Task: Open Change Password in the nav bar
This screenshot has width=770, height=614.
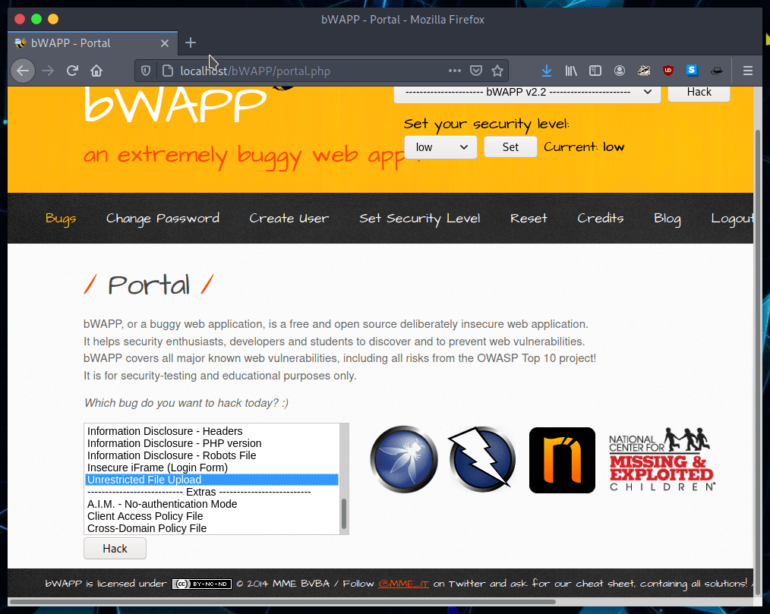Action: pos(163,218)
